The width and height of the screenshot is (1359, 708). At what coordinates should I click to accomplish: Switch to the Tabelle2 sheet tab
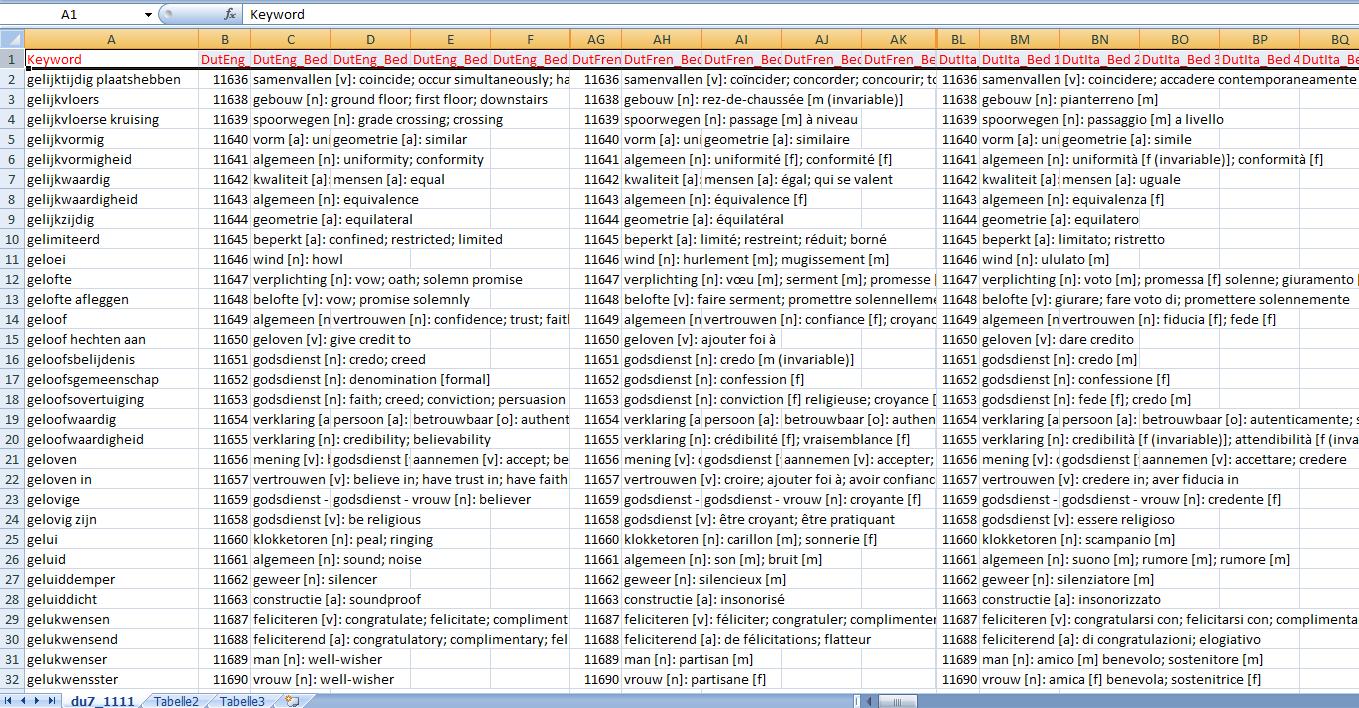[176, 701]
